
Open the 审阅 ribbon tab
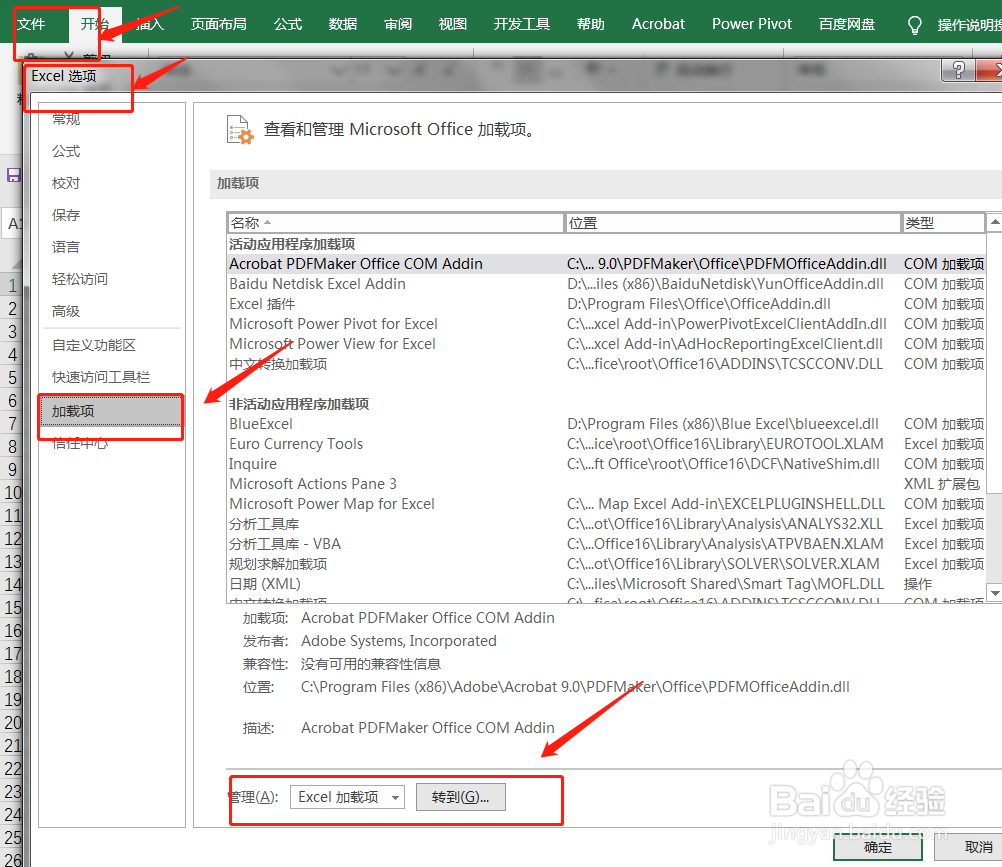397,24
